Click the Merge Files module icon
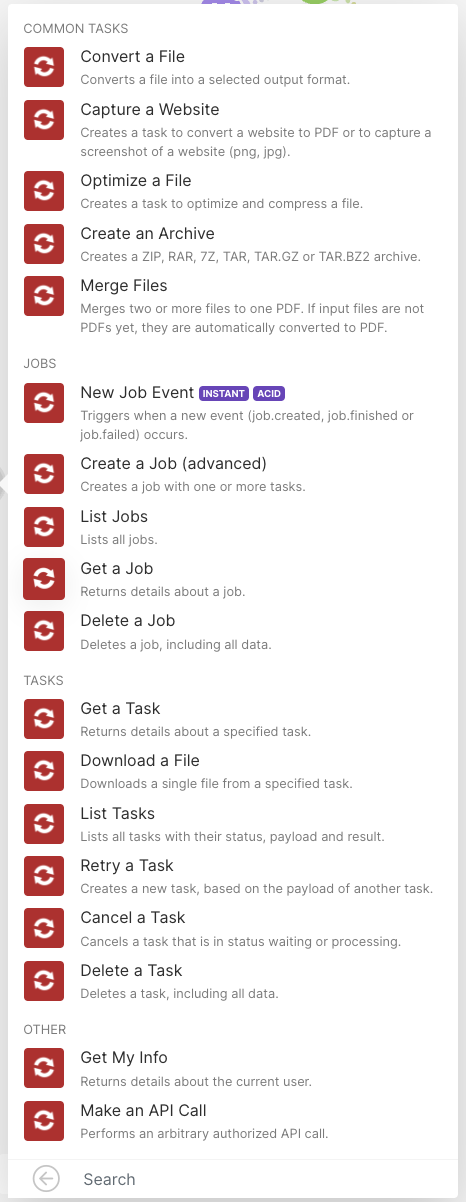This screenshot has width=466, height=1202. tap(43, 296)
